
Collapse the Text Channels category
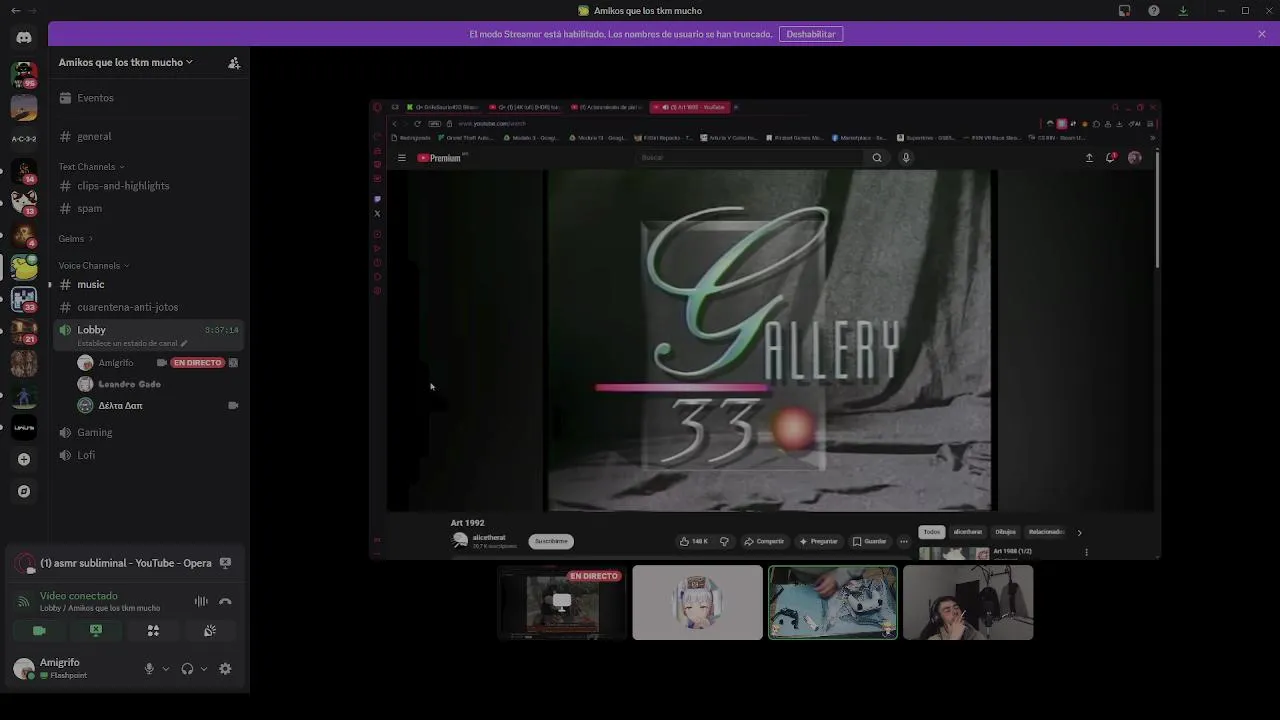click(91, 167)
